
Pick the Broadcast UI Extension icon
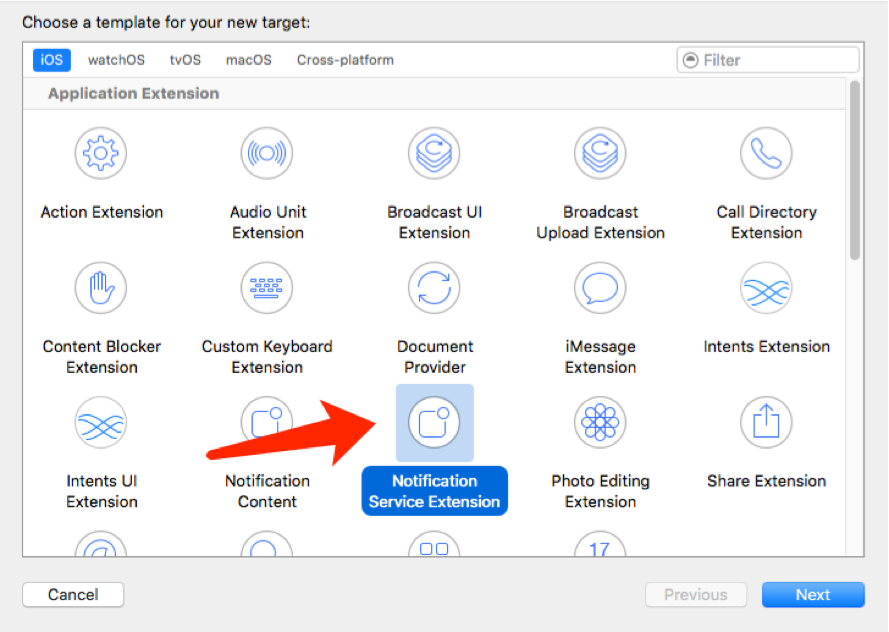point(434,154)
